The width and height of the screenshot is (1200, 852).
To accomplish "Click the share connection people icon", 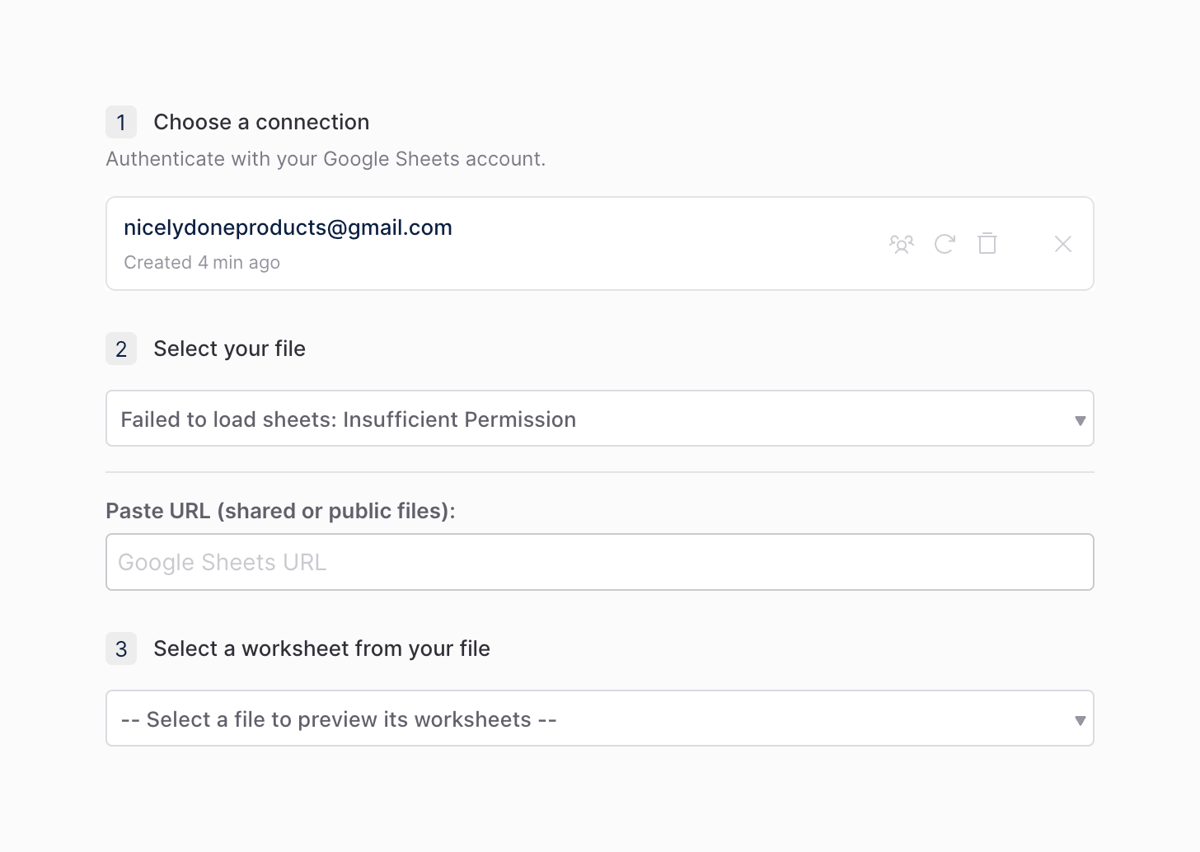I will 901,244.
